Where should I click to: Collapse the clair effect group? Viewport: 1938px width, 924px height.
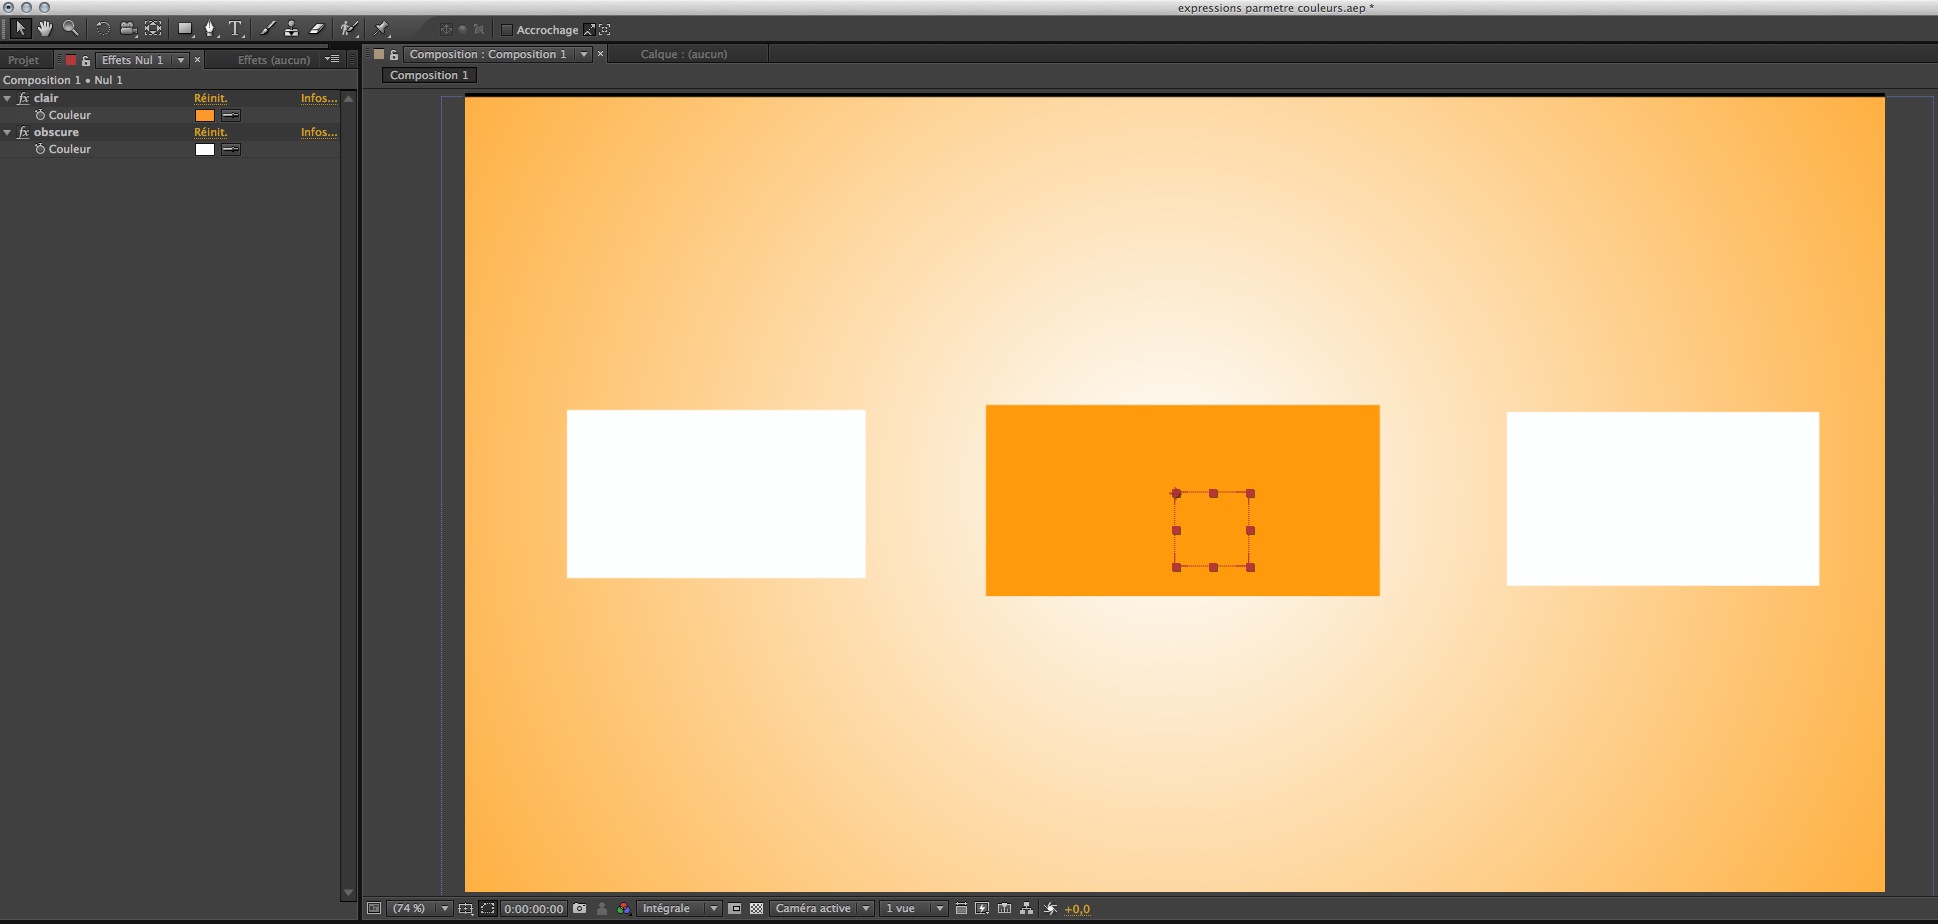(x=8, y=98)
